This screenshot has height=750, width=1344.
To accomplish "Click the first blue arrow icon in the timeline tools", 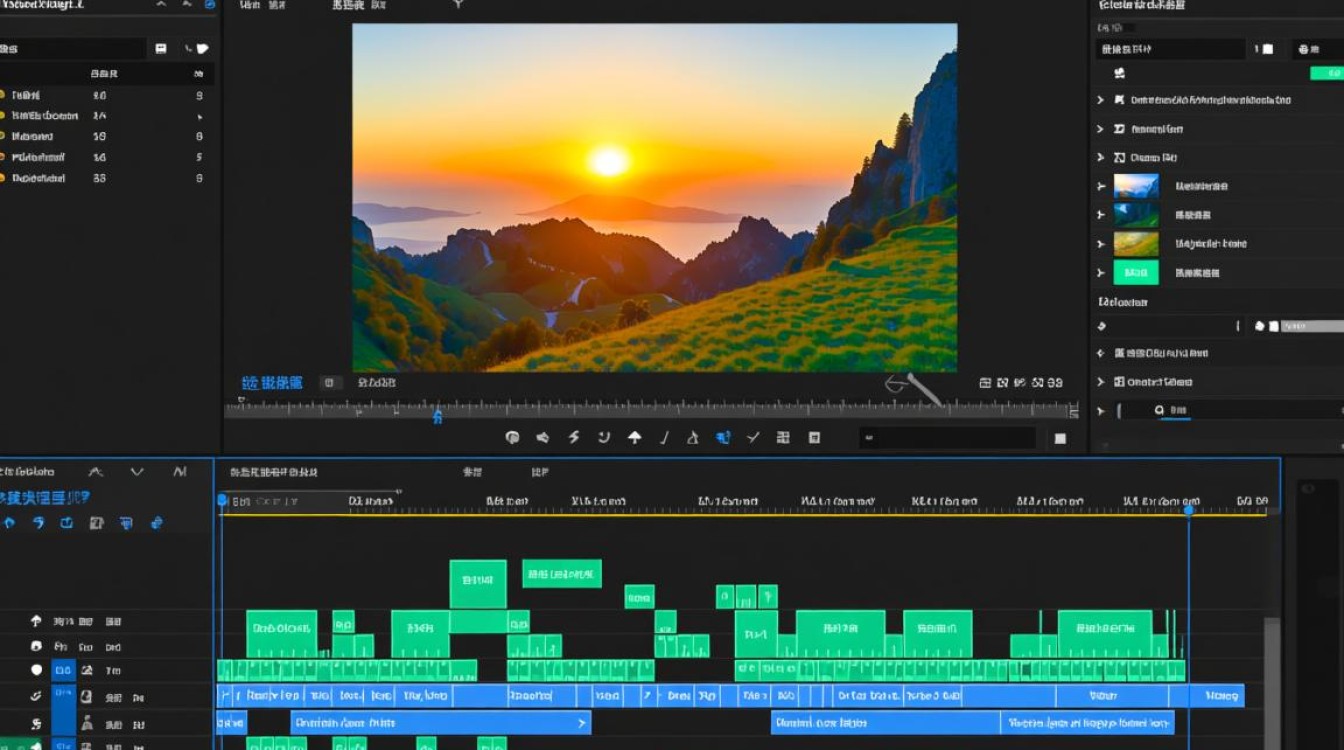I will click(9, 523).
